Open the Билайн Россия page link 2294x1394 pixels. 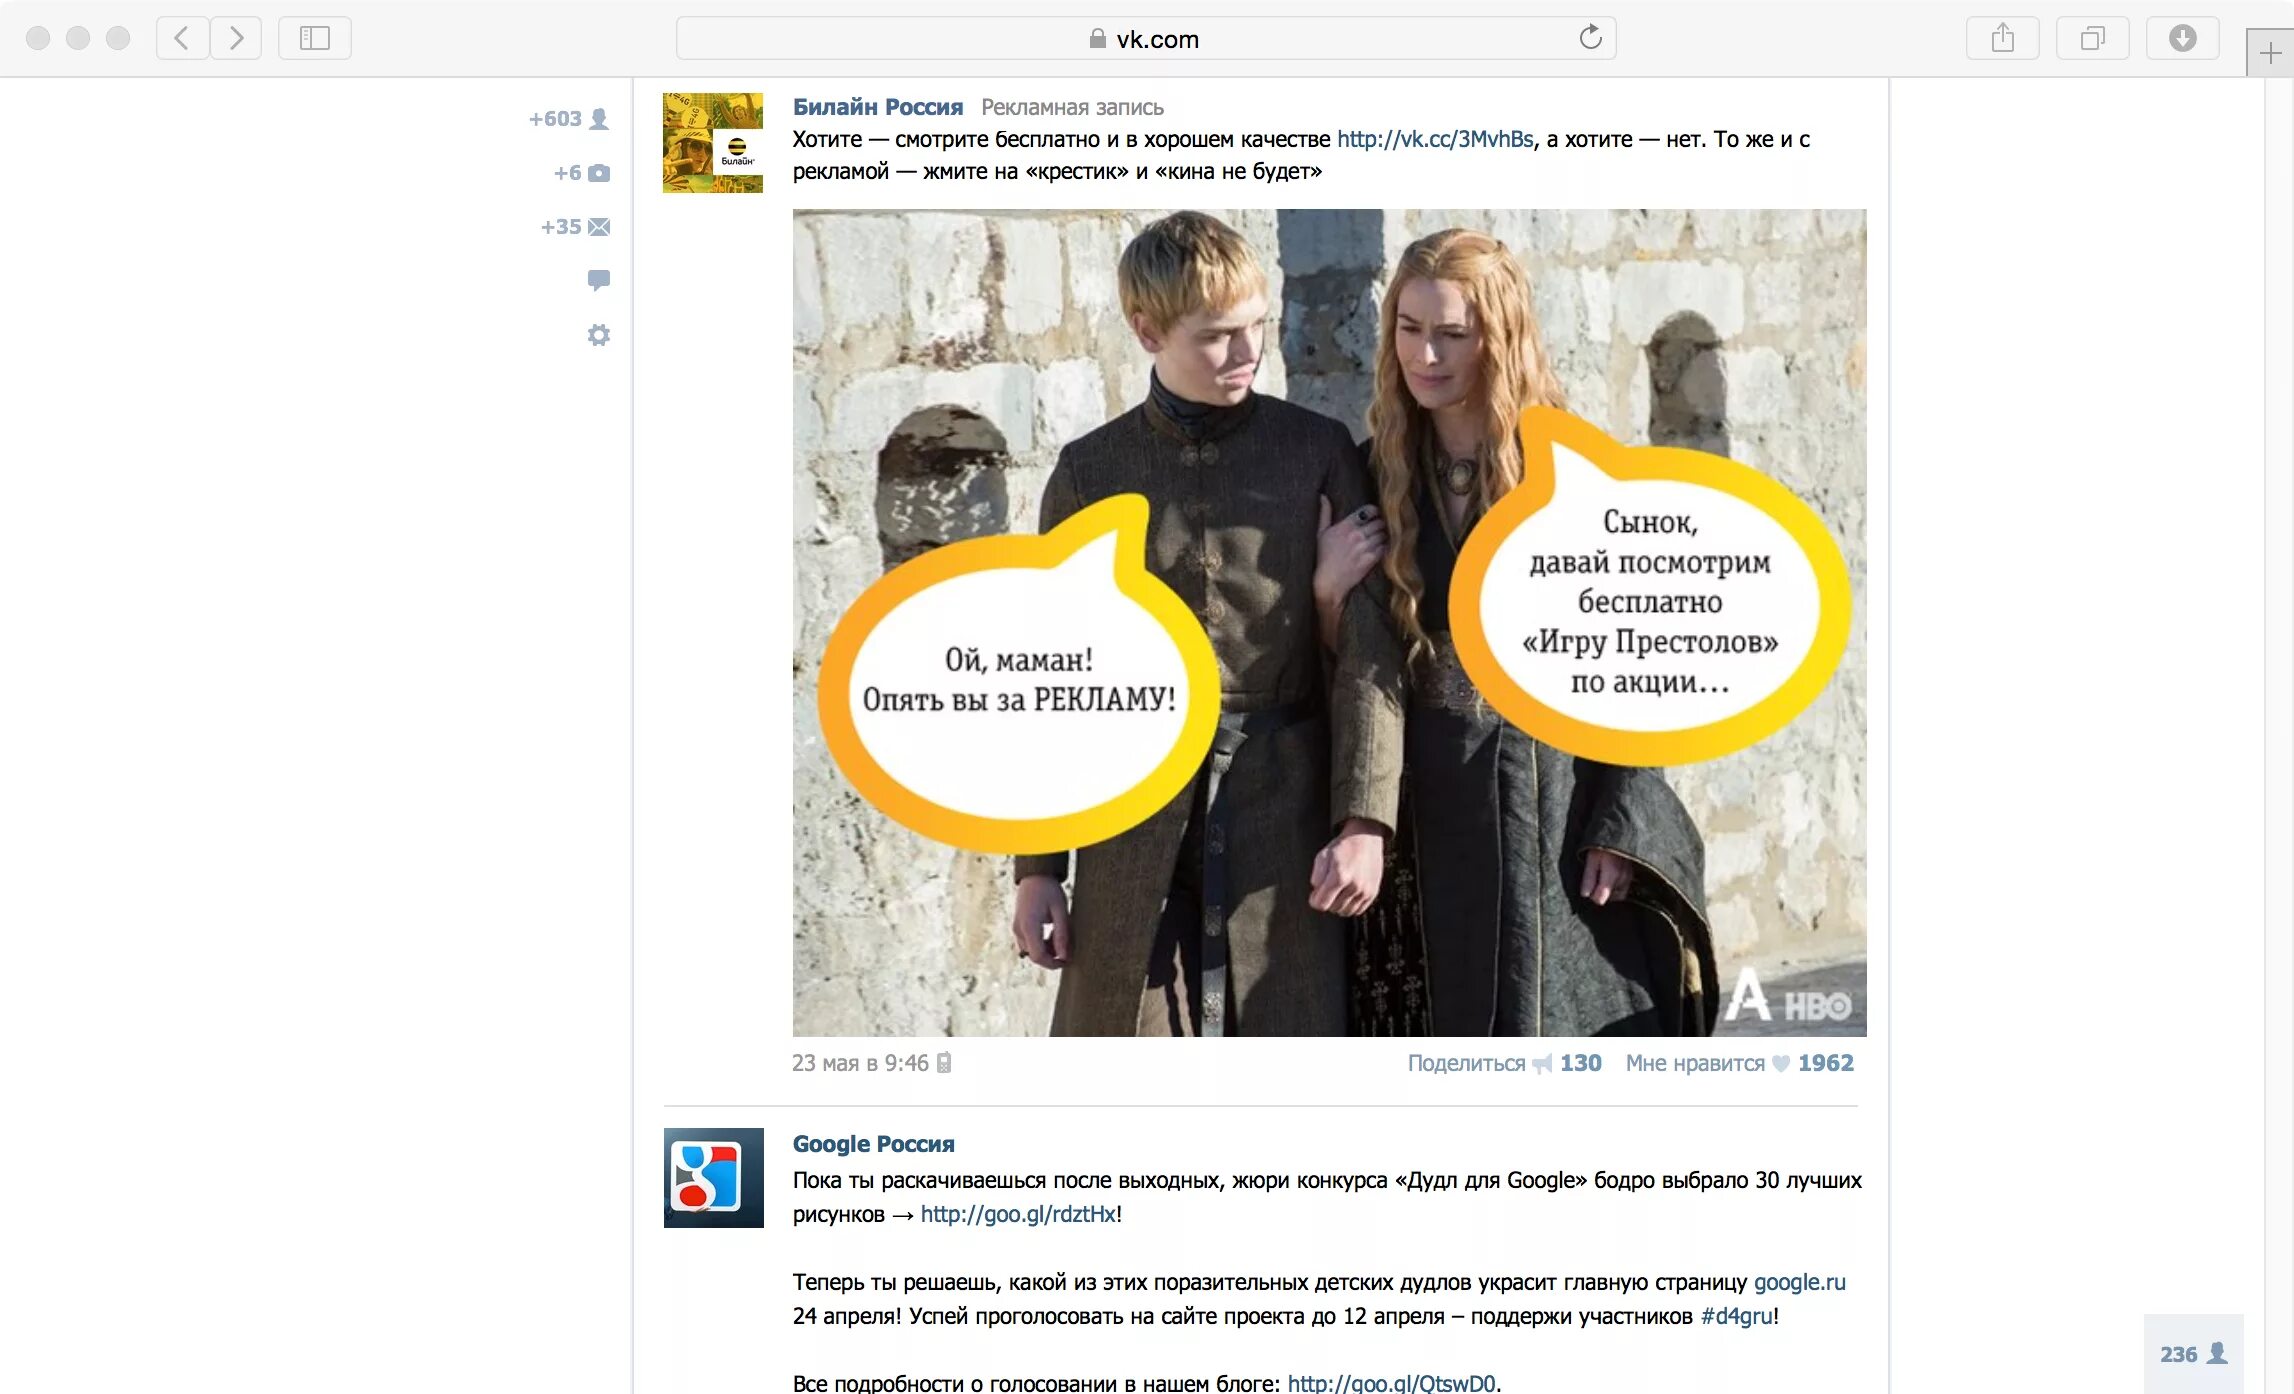point(877,107)
